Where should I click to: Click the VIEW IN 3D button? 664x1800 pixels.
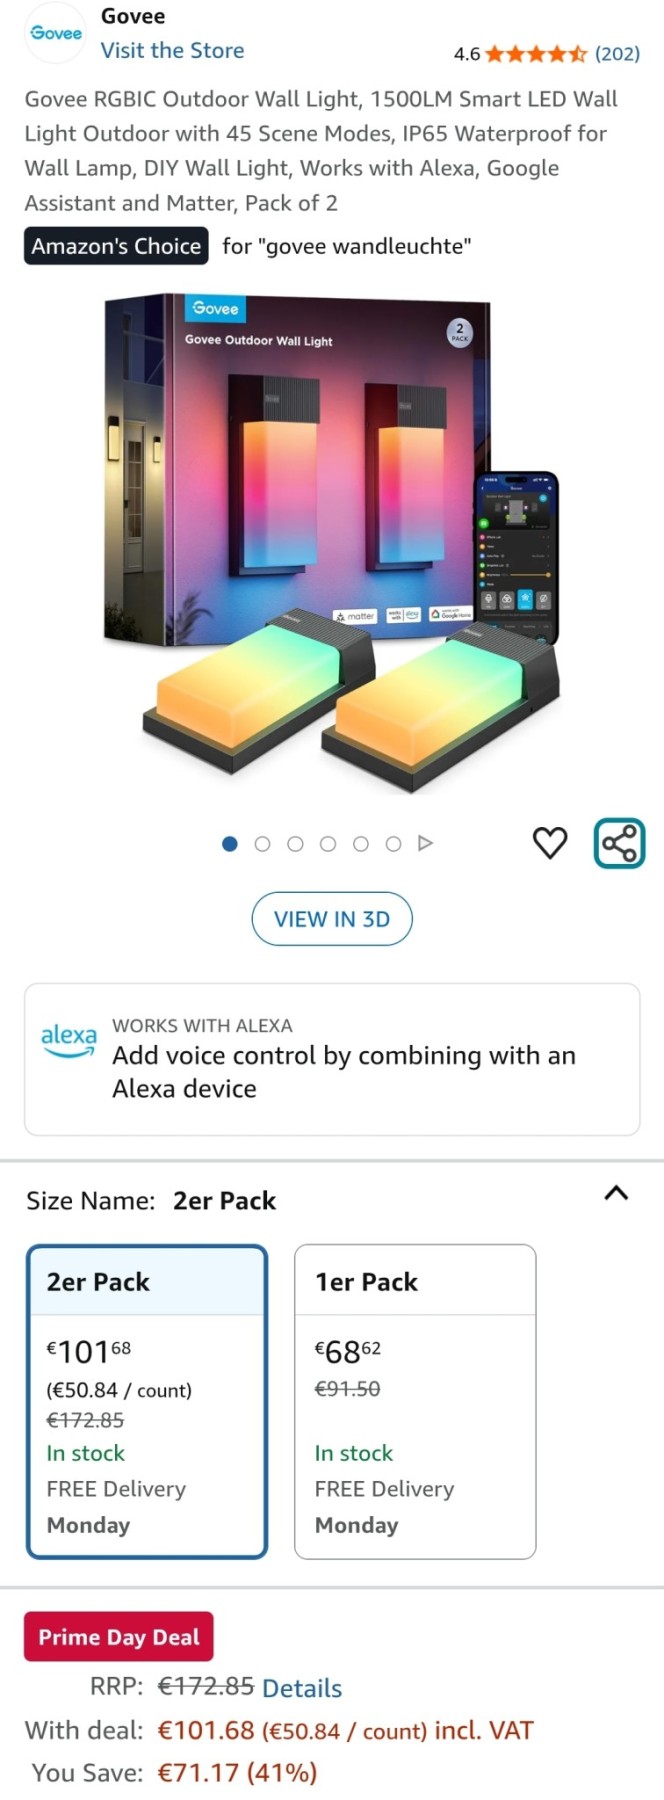pyautogui.click(x=332, y=918)
